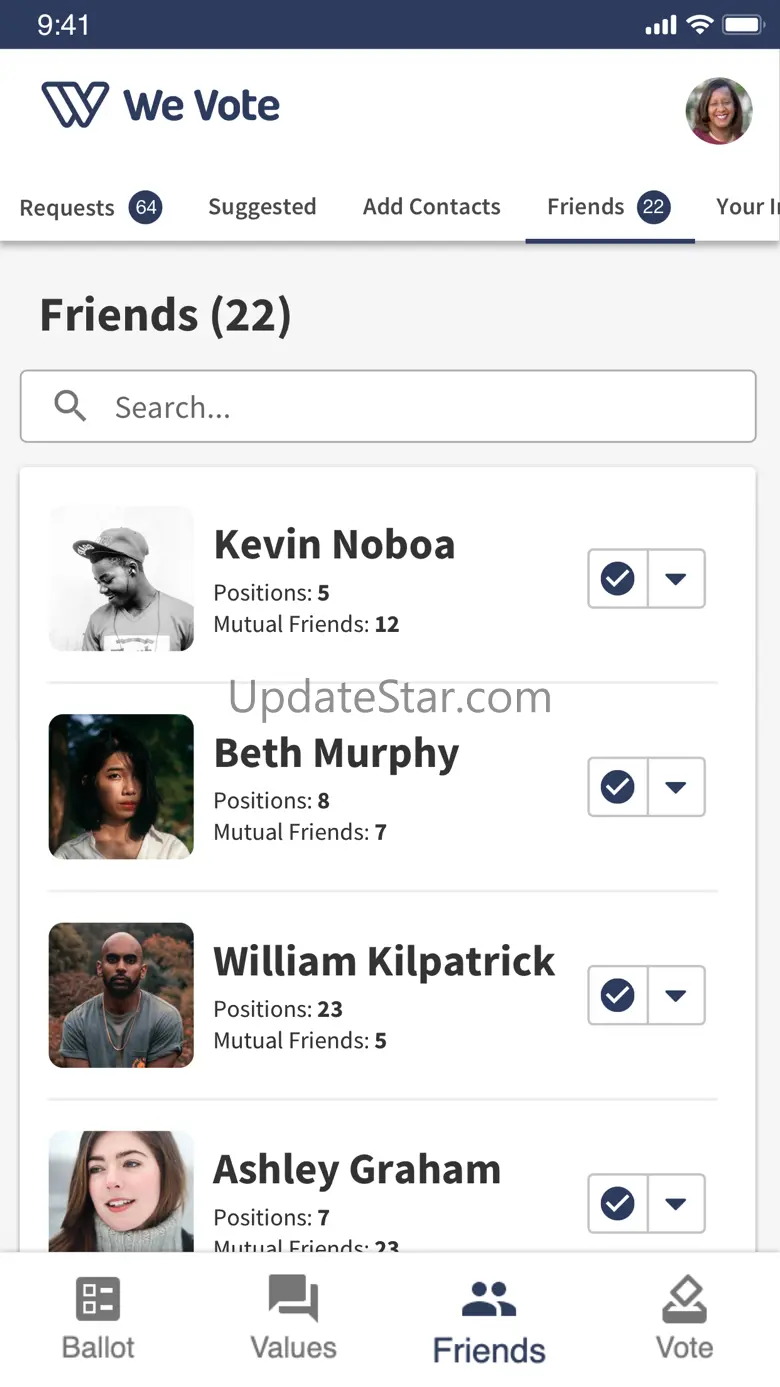Open the Ballot icon in bottom navigation
The image size is (780, 1387).
point(98,1299)
